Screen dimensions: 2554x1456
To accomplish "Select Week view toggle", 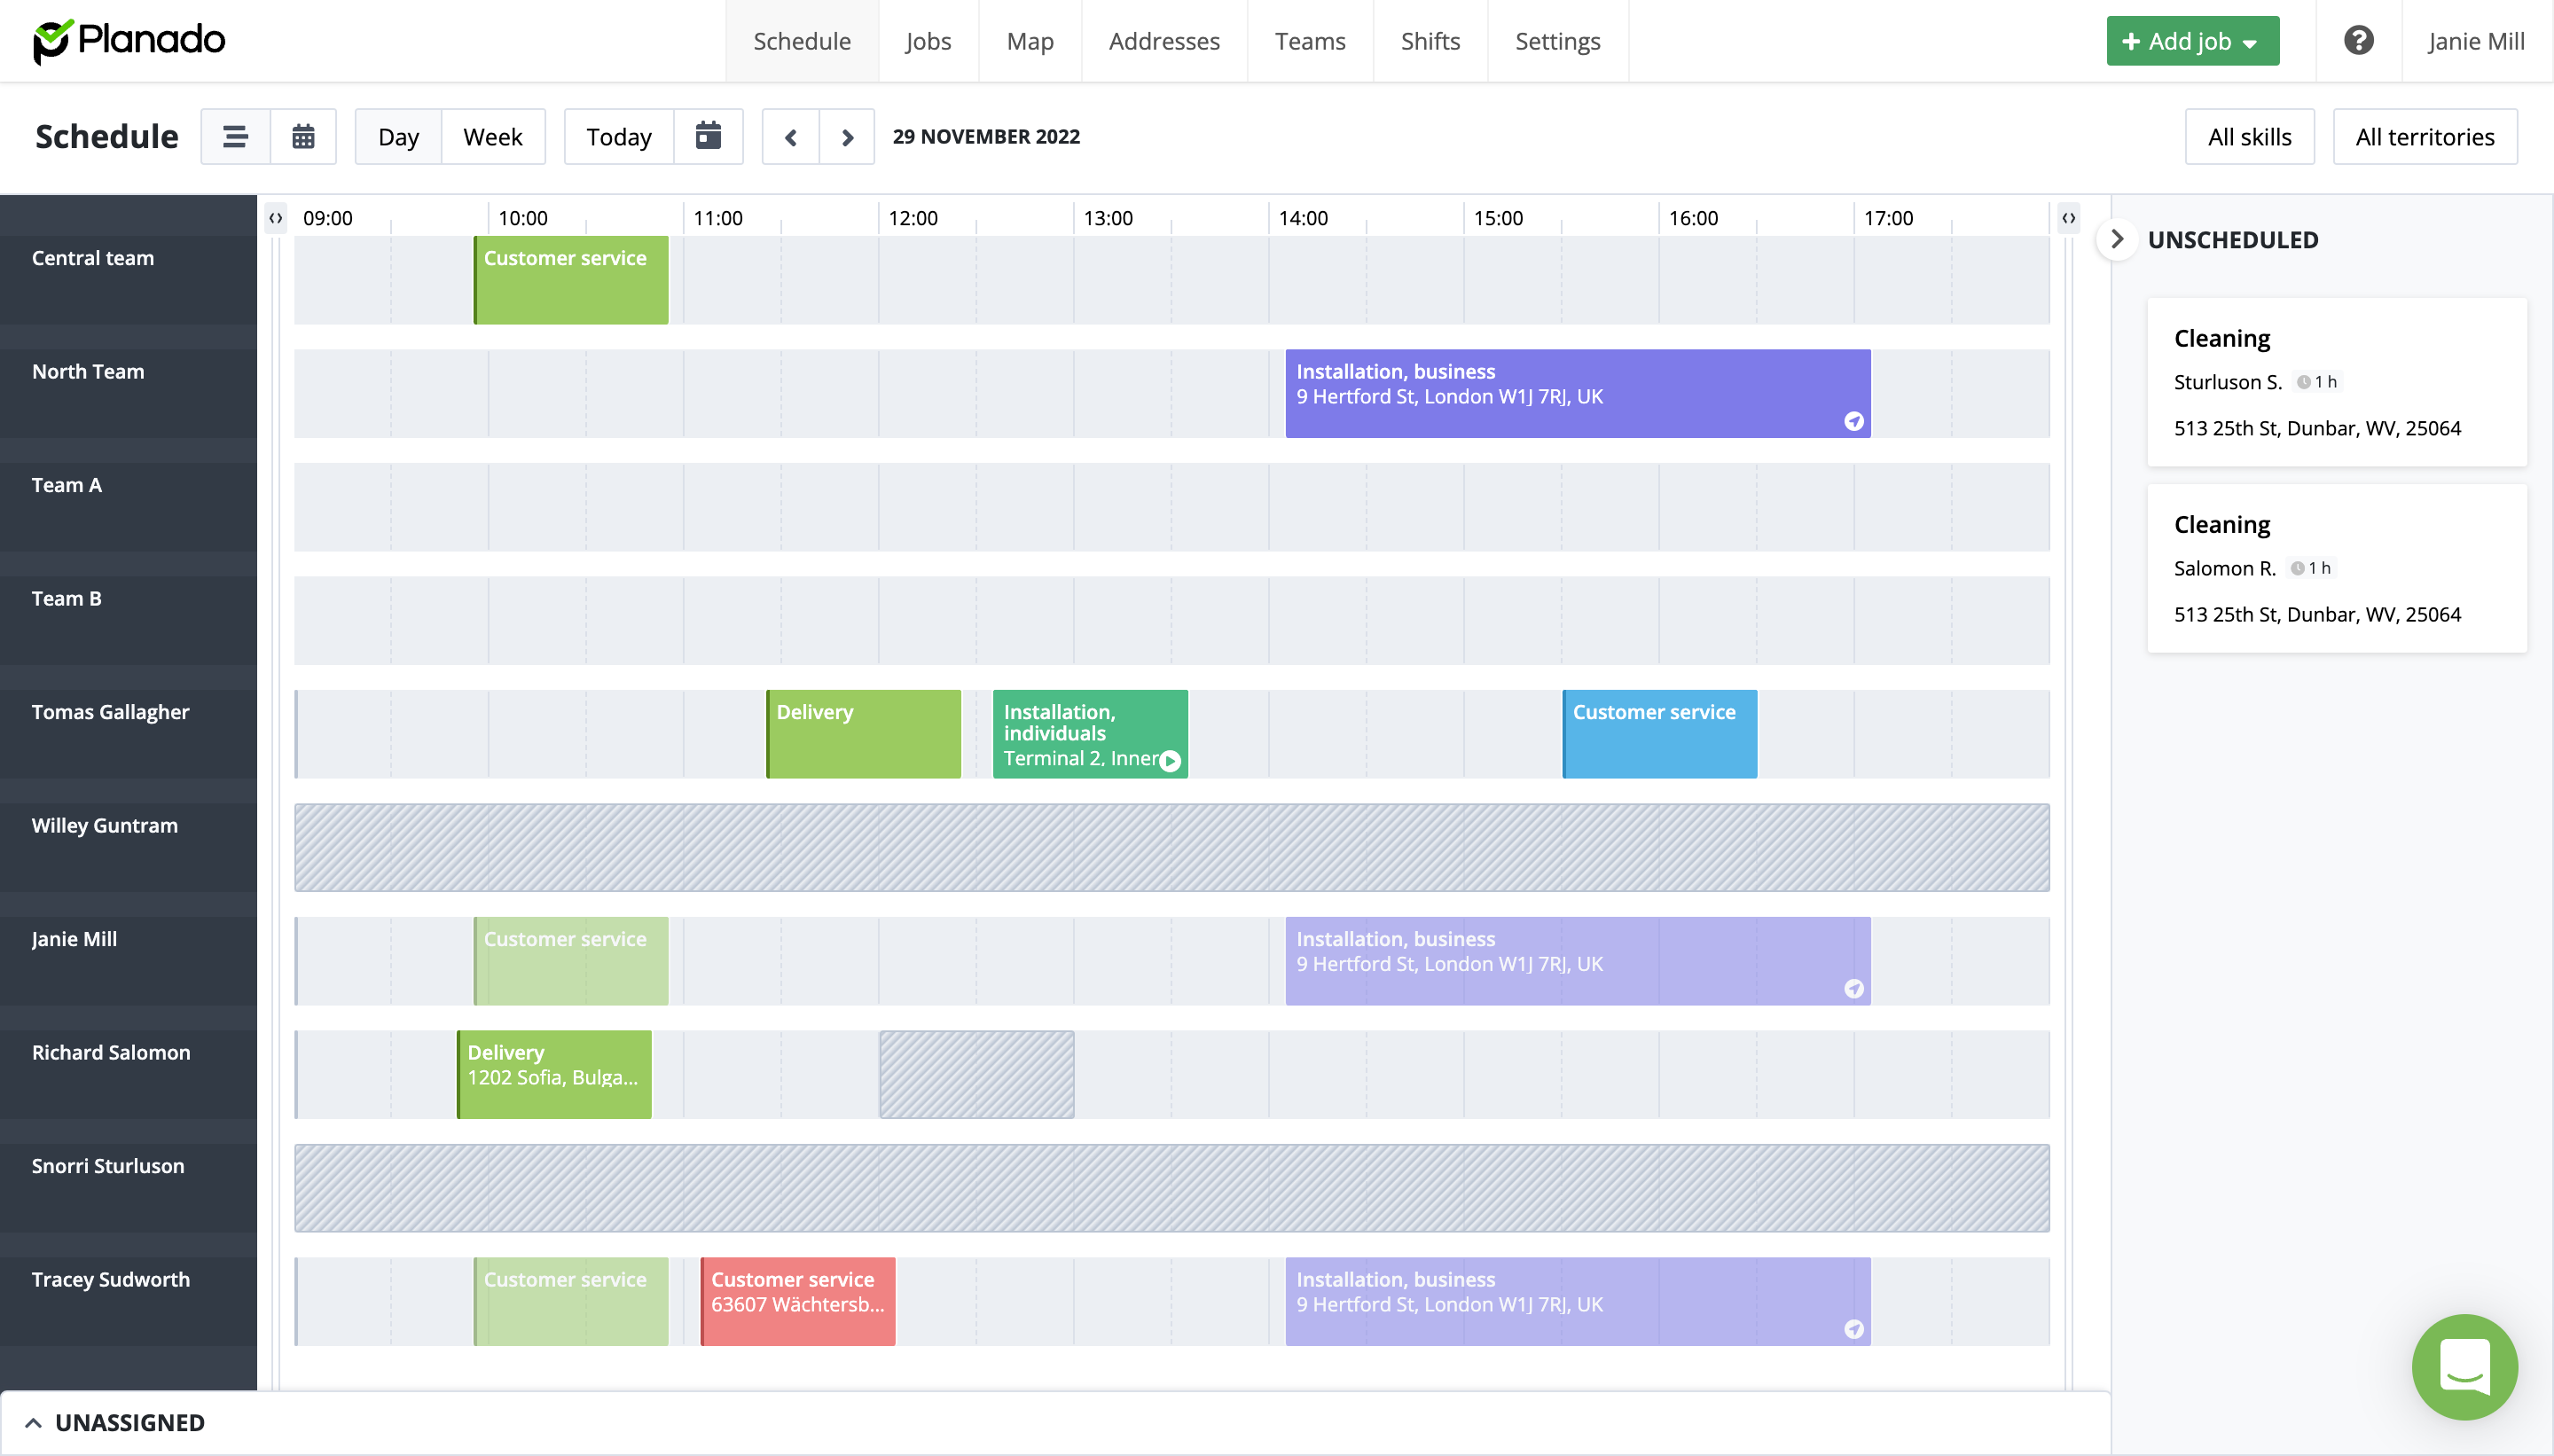I will [492, 137].
